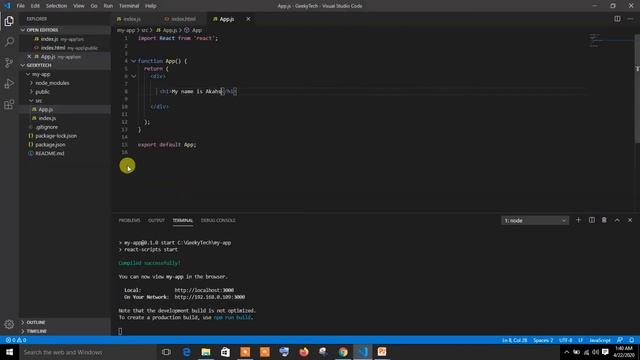Open the Help menu
Viewport: 640px width, 360px height.
click(151, 6)
